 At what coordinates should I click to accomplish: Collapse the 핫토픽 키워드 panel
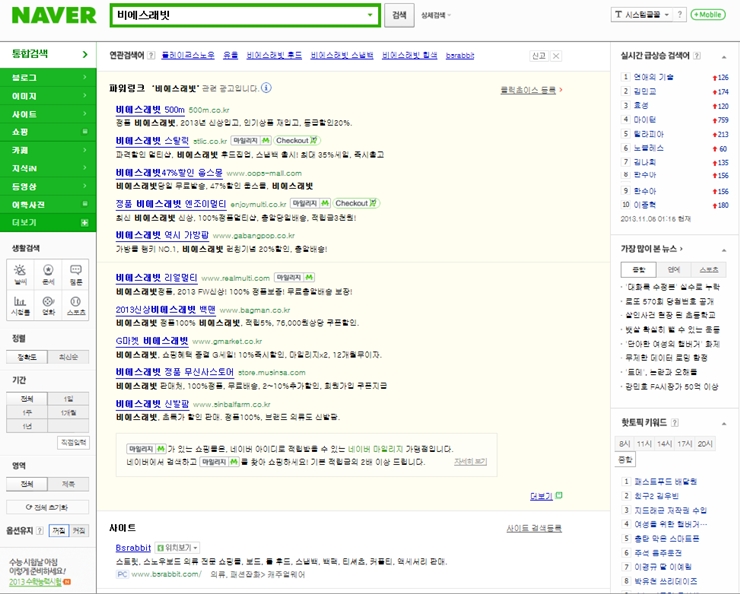[x=723, y=424]
